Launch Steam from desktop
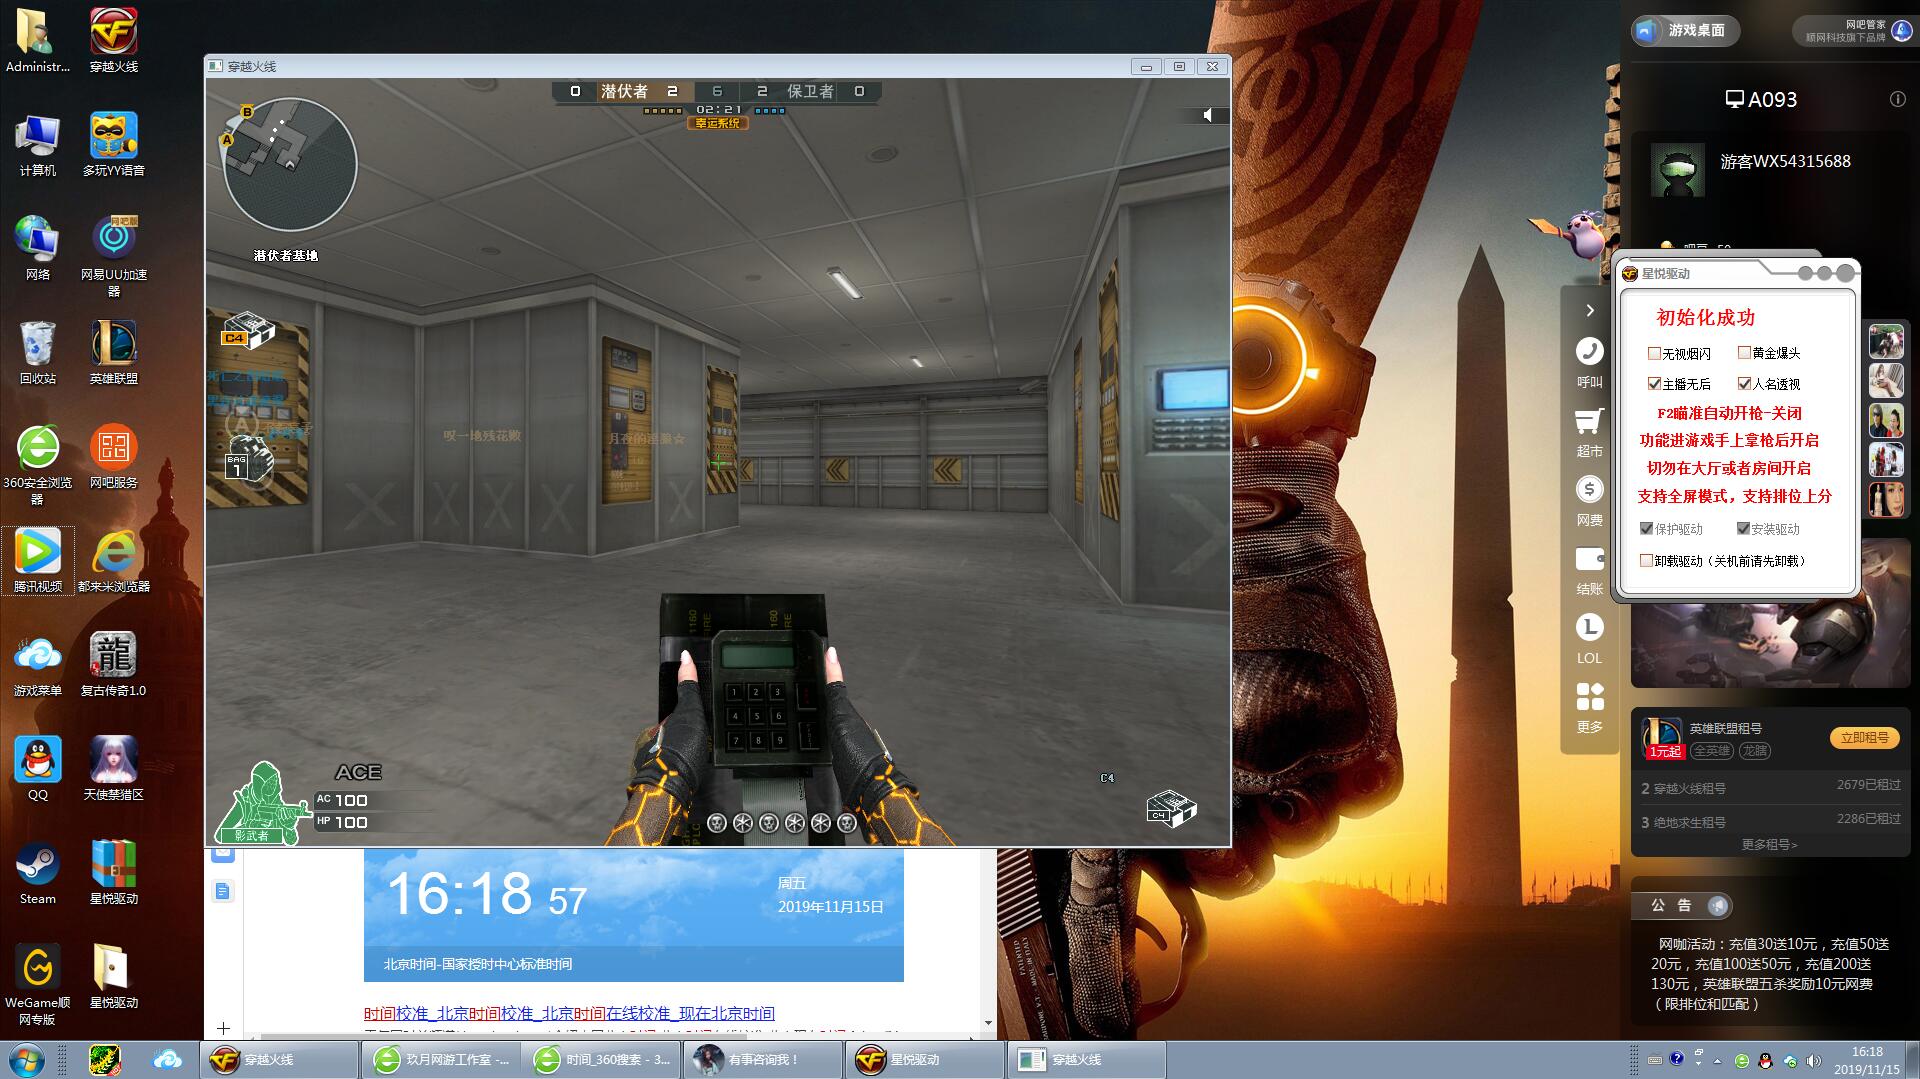Screen dimensions: 1920x1079 coord(37,874)
